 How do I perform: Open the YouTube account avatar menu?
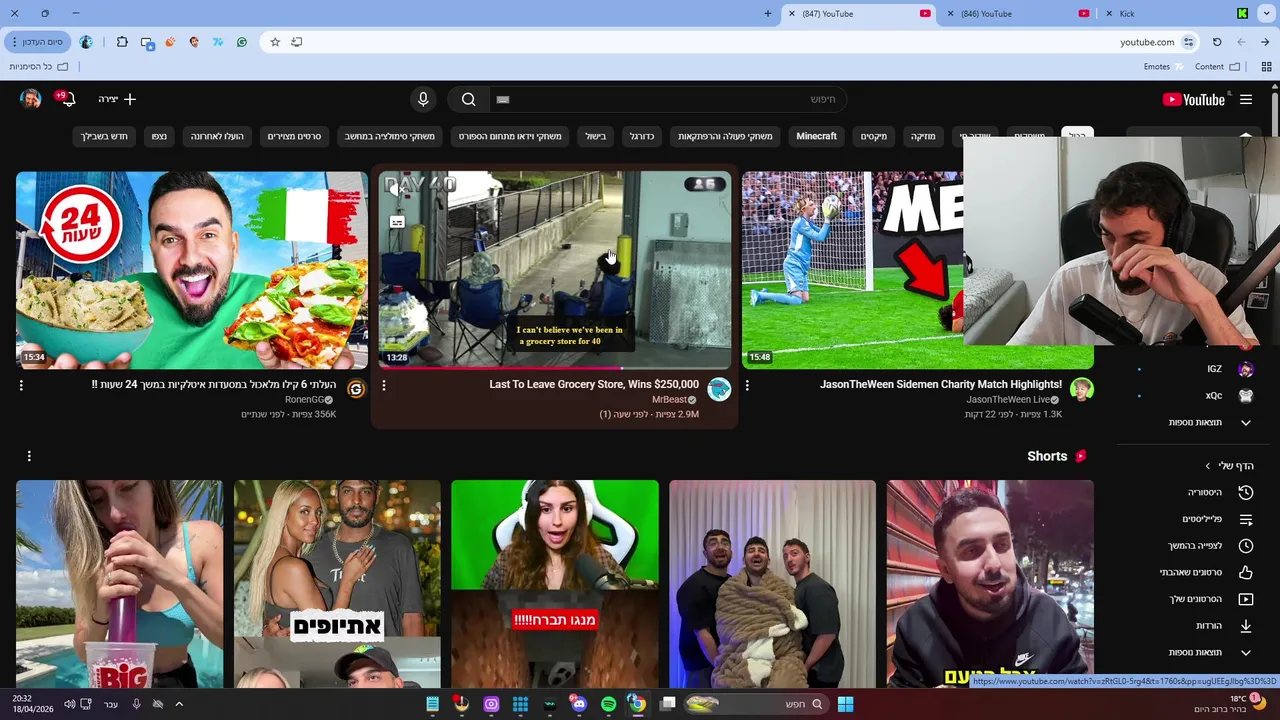[31, 99]
